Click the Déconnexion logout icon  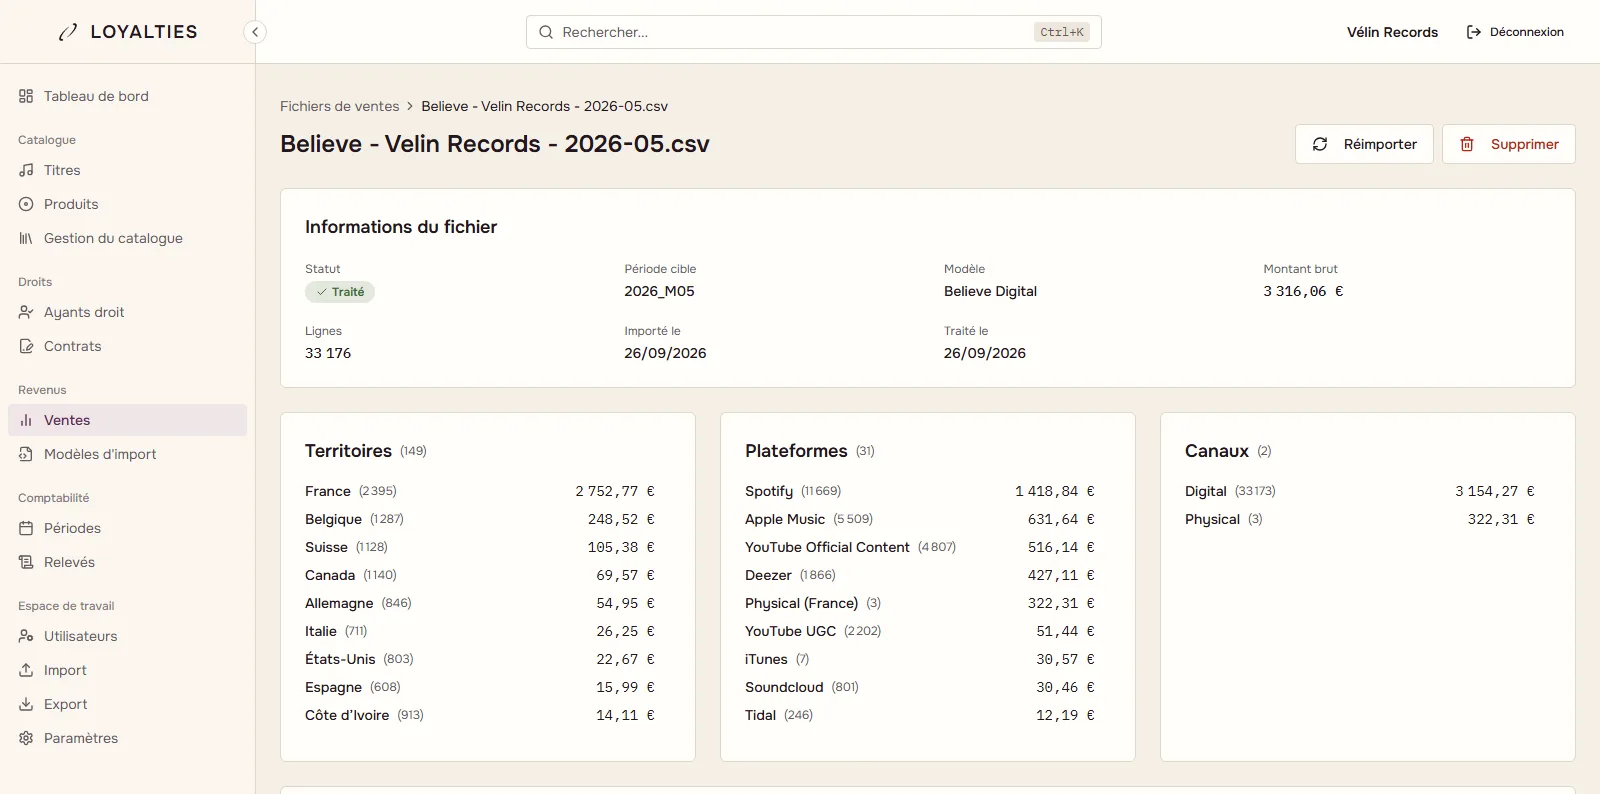coord(1473,32)
